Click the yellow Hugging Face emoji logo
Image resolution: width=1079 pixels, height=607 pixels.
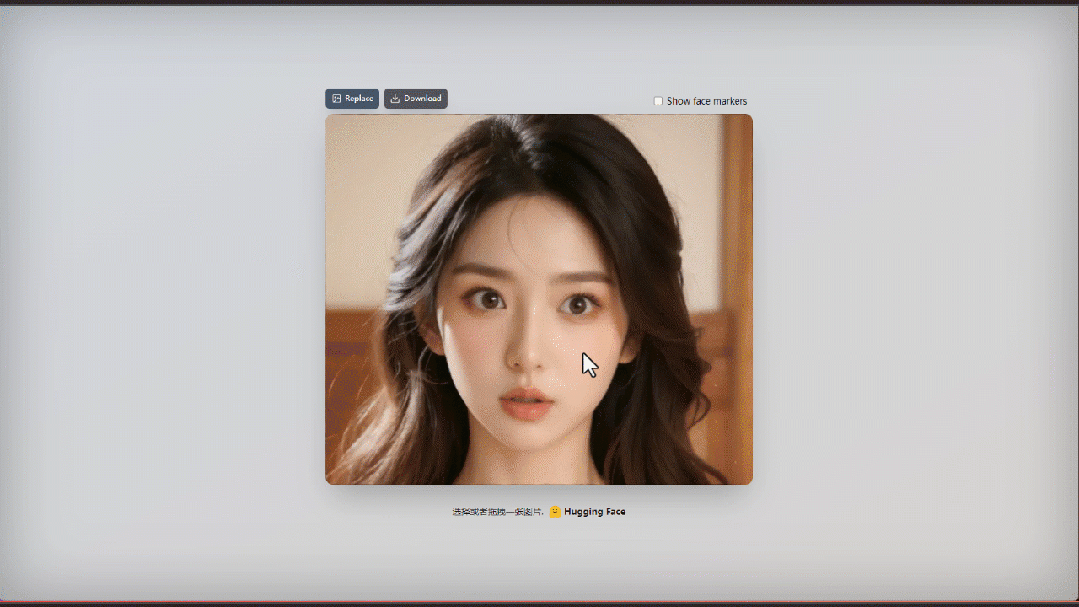coord(555,512)
